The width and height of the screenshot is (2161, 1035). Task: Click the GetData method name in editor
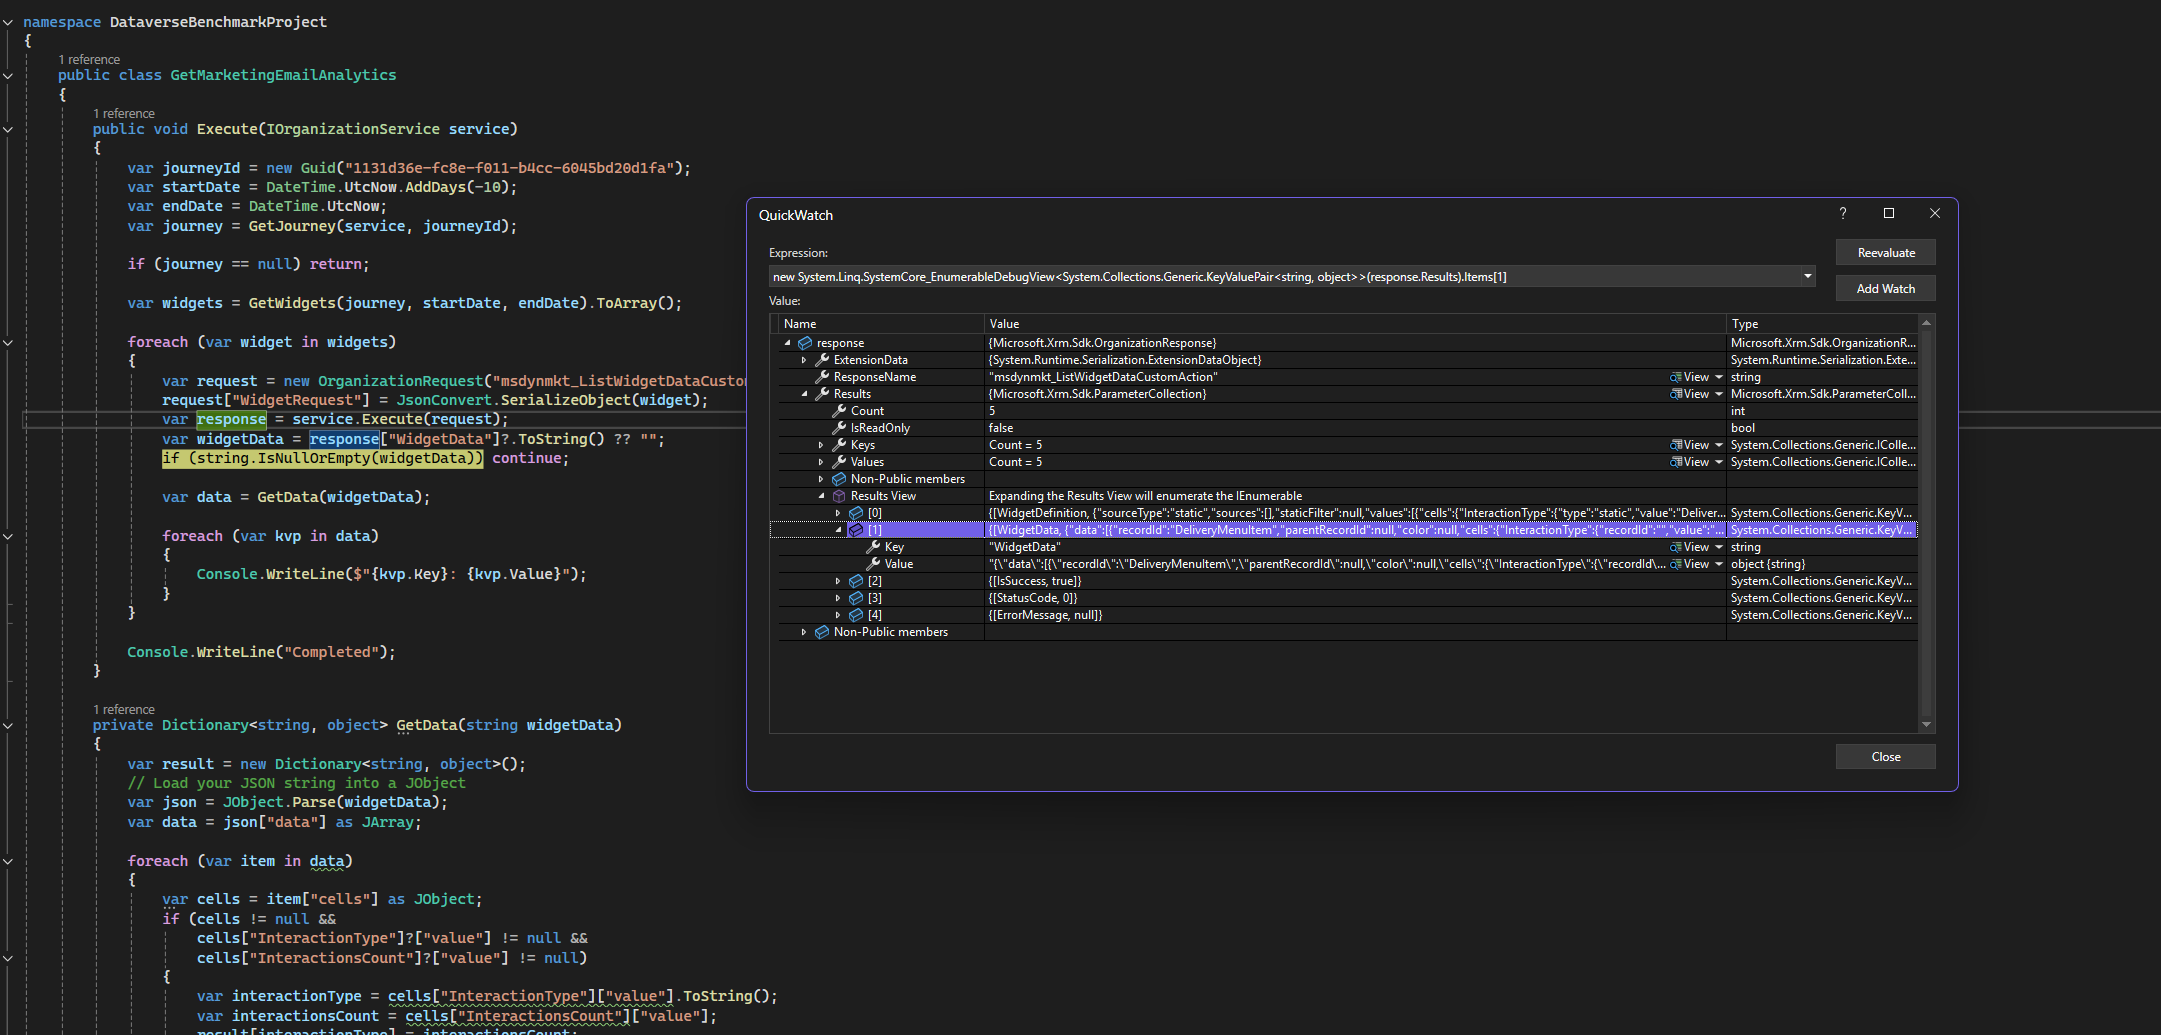pyautogui.click(x=427, y=725)
